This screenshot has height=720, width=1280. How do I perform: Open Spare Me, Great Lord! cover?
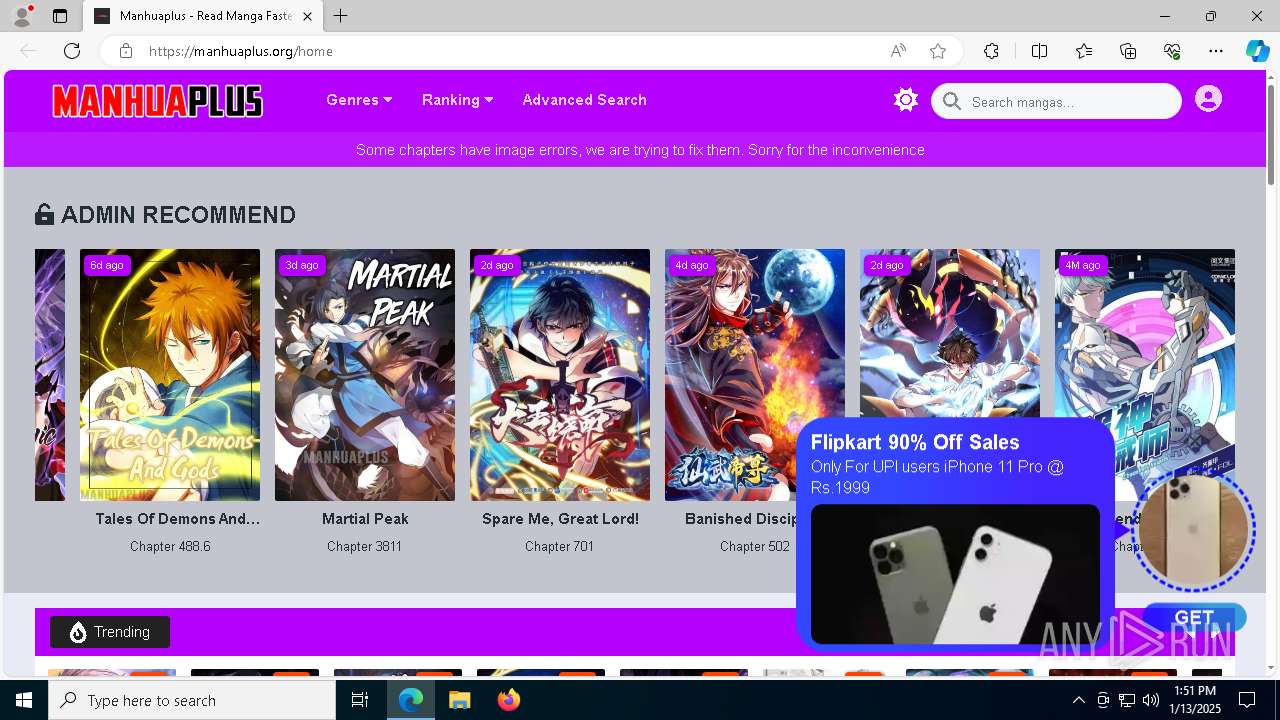[560, 375]
